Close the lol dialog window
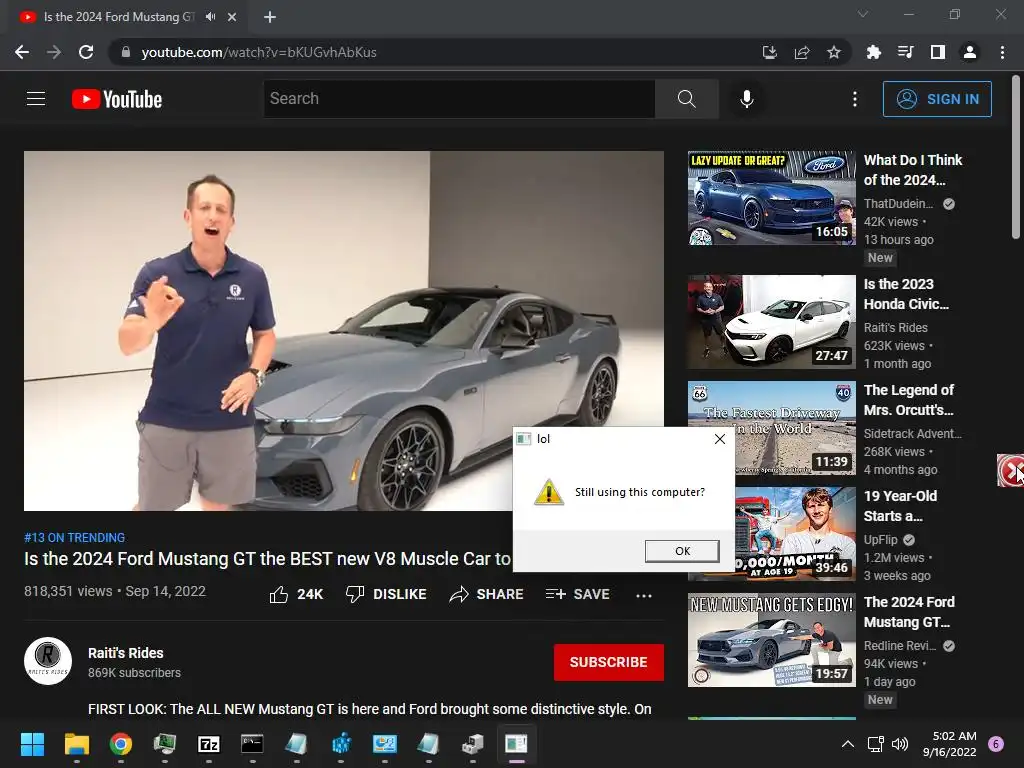Screen dimensions: 1024x768 click(x=720, y=439)
